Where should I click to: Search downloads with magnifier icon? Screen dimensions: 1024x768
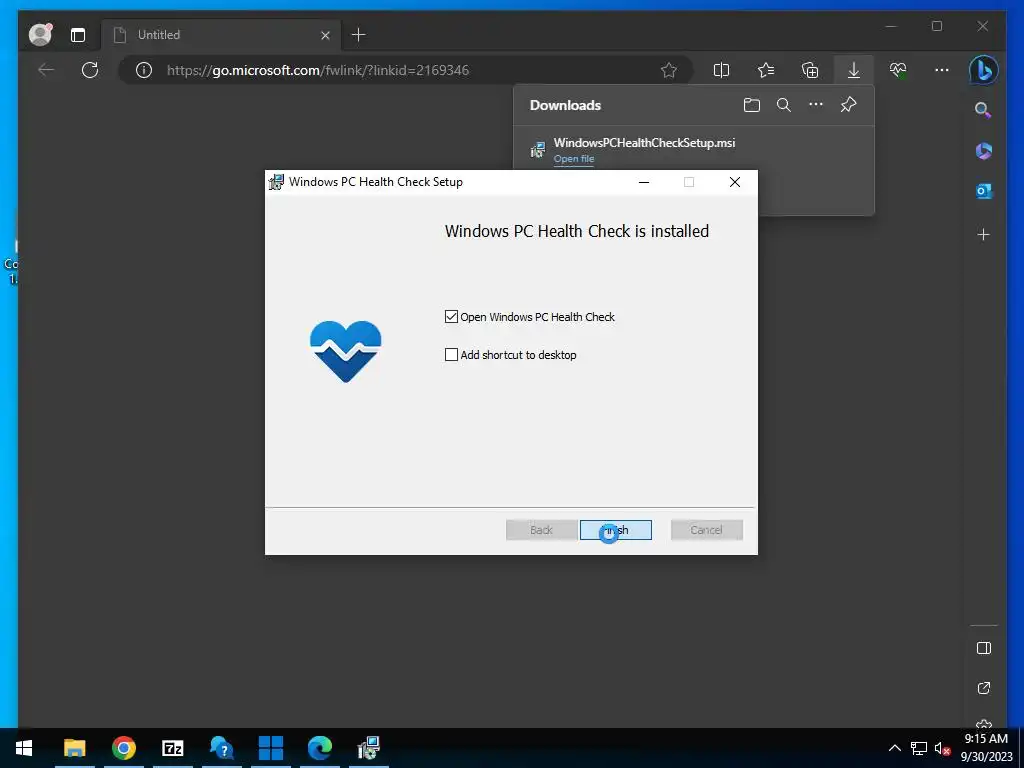pyautogui.click(x=784, y=105)
